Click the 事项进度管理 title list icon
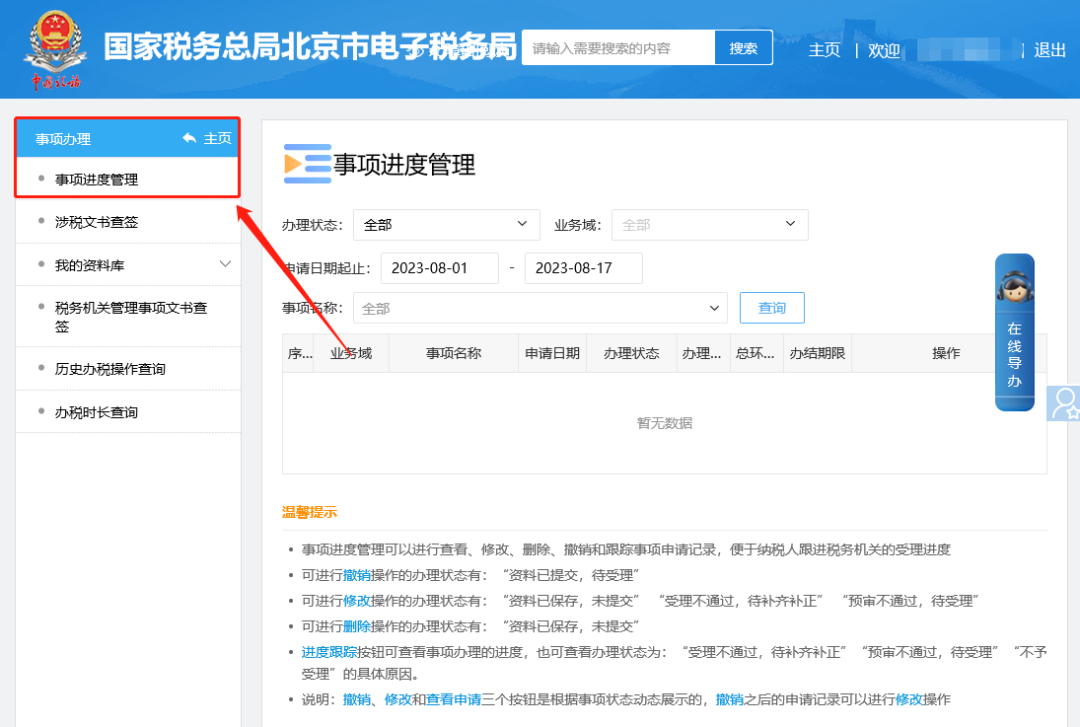Viewport: 1080px width, 727px height. click(x=307, y=164)
